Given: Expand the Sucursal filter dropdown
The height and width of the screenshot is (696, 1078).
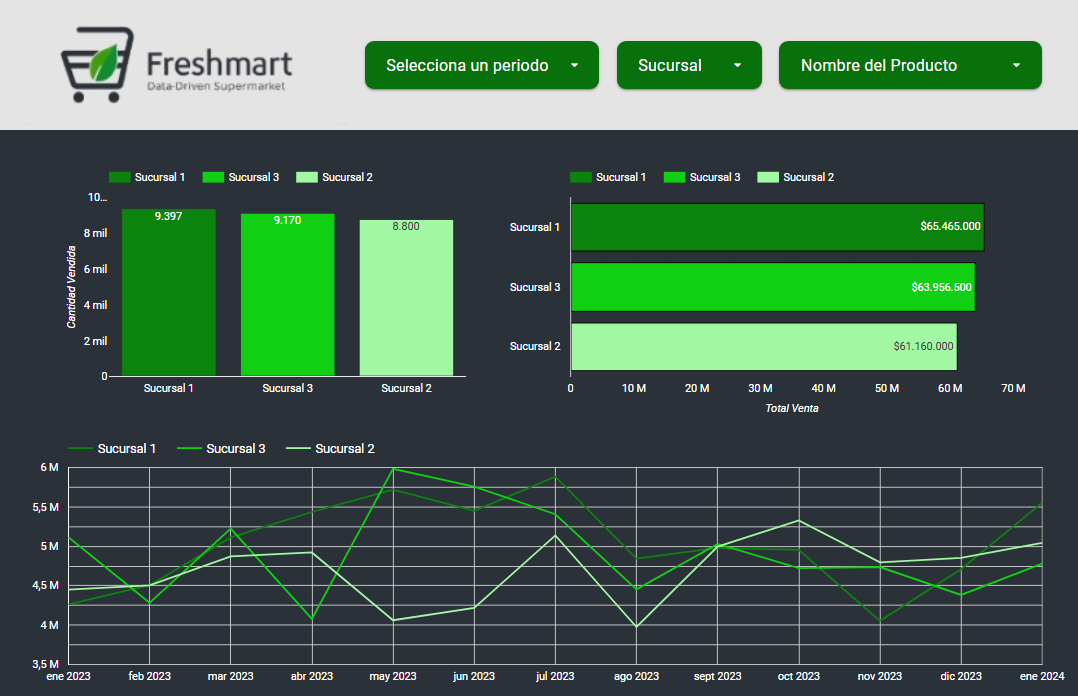Looking at the screenshot, I should click(689, 65).
